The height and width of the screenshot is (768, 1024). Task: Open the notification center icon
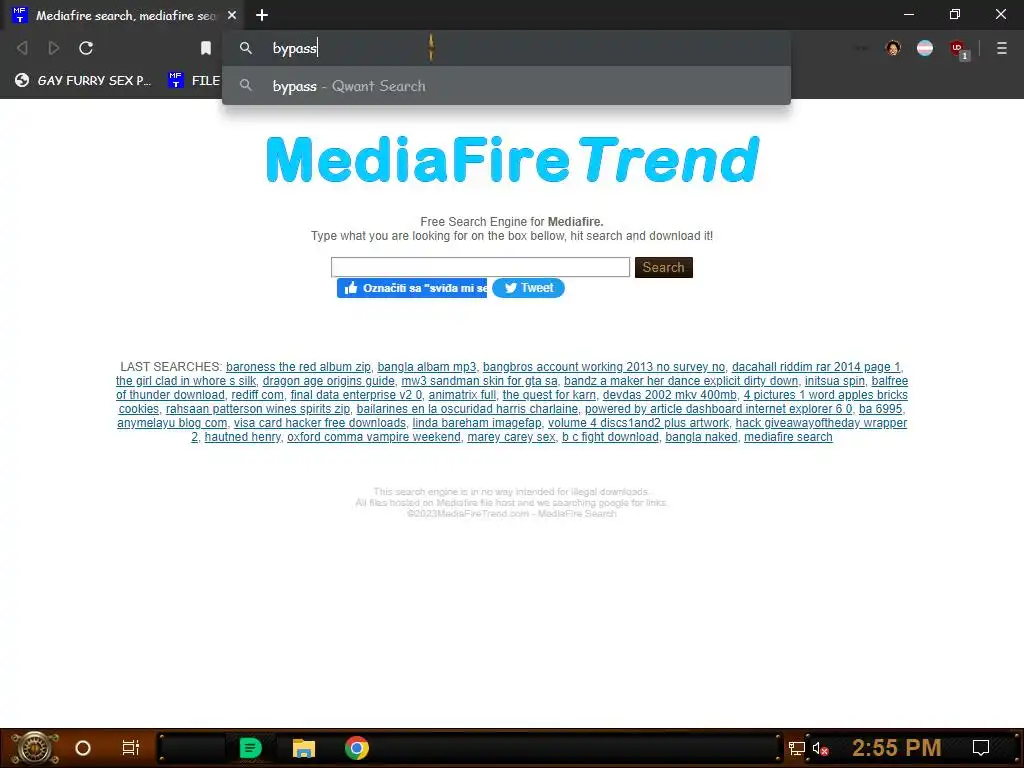tap(981, 748)
